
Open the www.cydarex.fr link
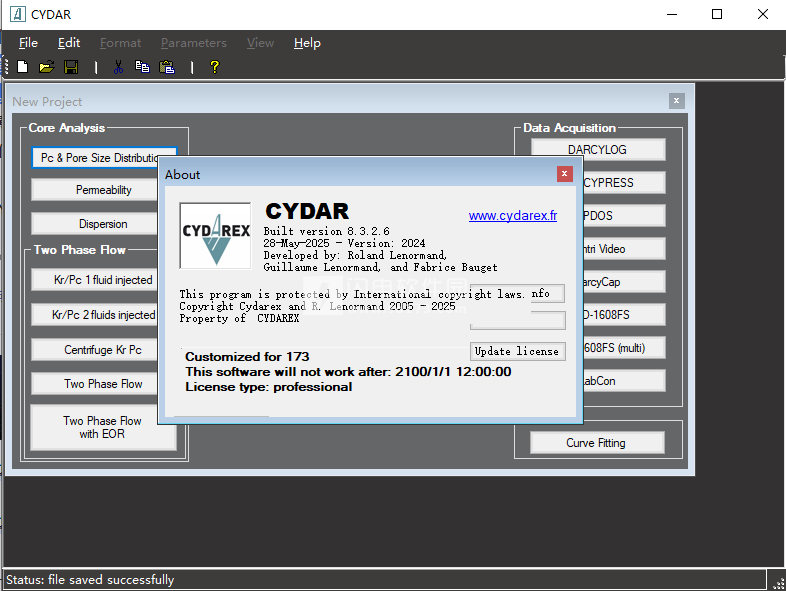pos(513,216)
